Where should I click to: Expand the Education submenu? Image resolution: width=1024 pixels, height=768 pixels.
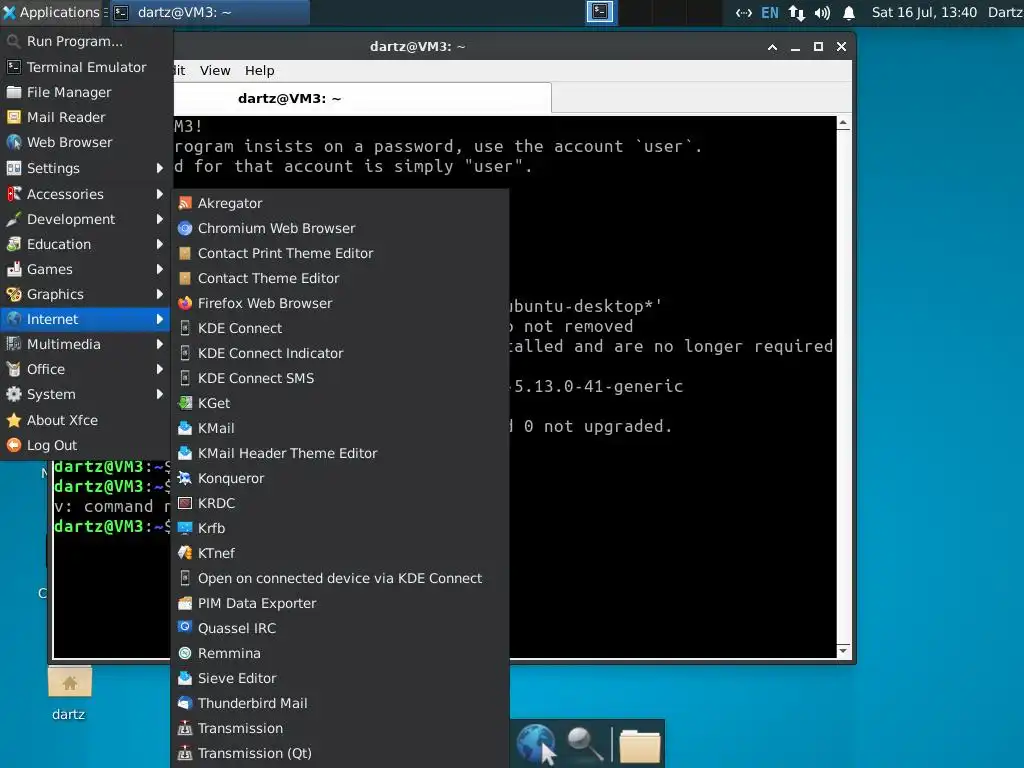pyautogui.click(x=85, y=244)
